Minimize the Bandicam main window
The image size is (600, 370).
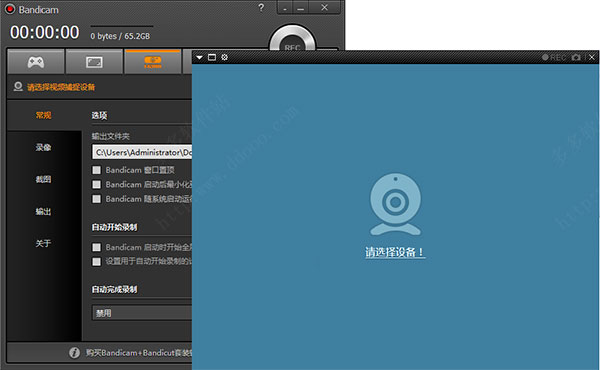pyautogui.click(x=301, y=8)
